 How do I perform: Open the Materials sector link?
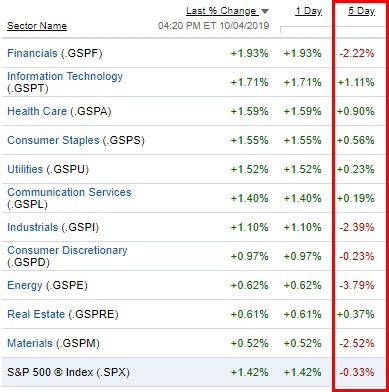(30, 343)
